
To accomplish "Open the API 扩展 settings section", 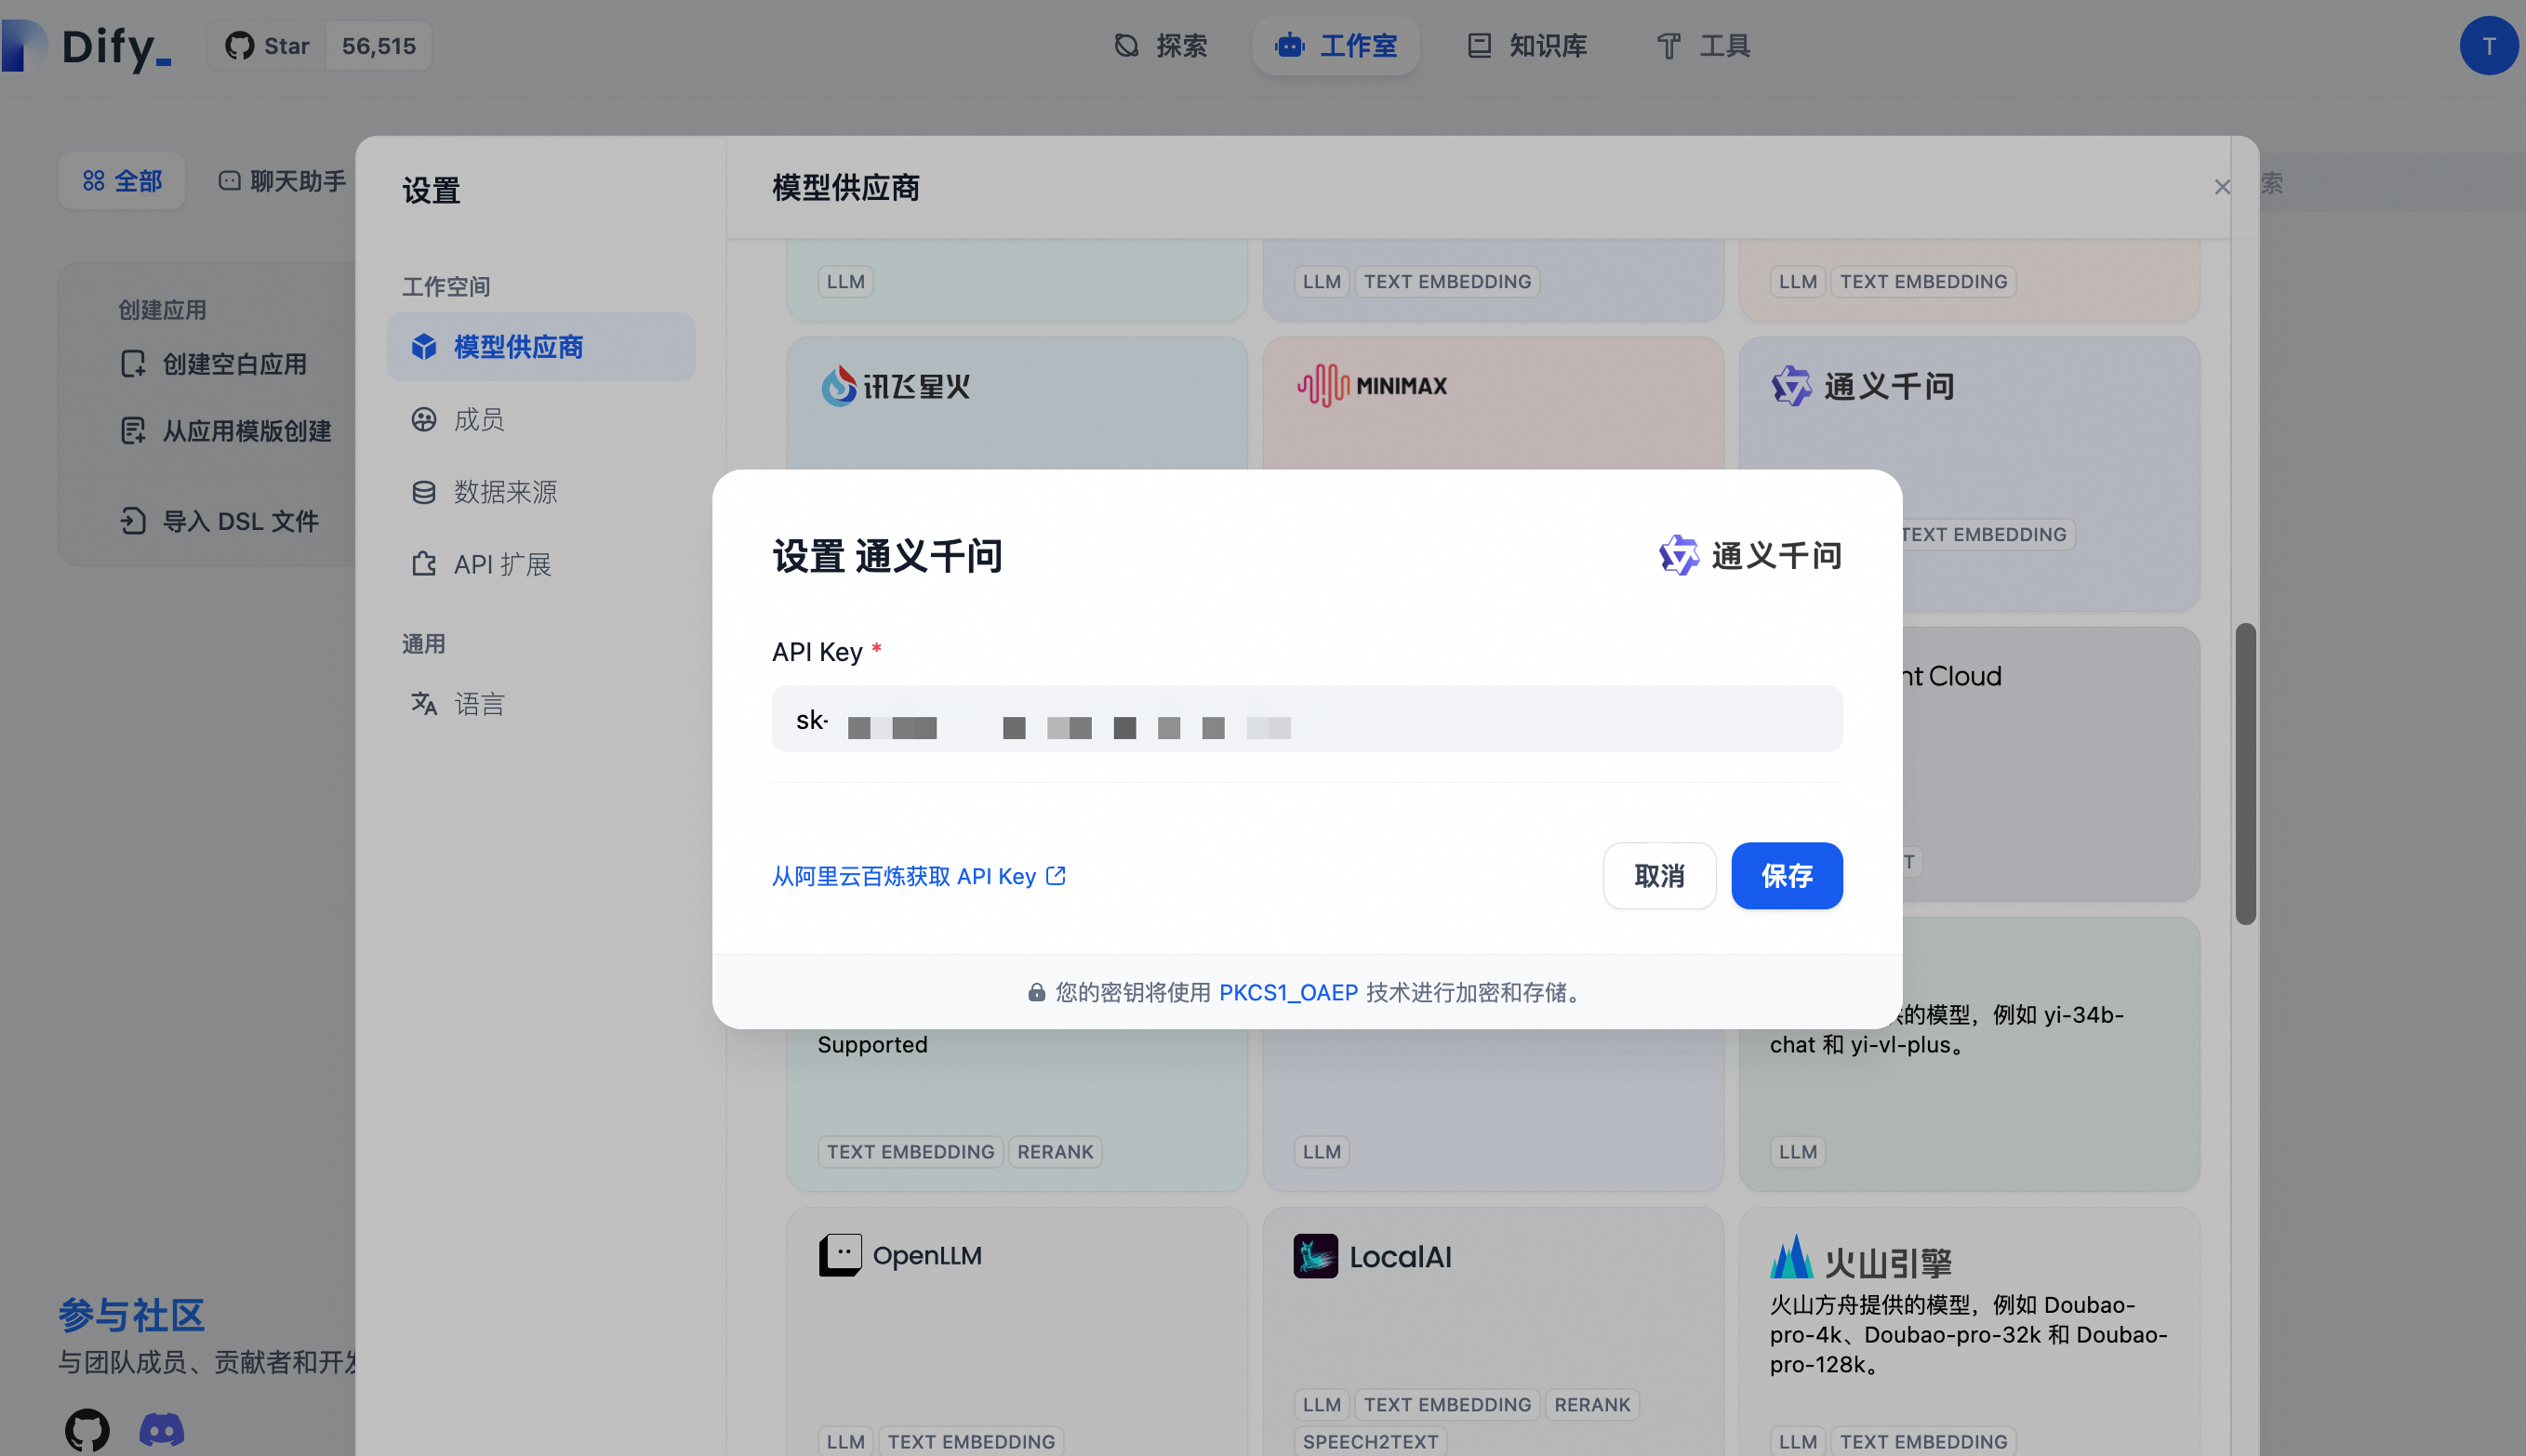I will coord(501,563).
